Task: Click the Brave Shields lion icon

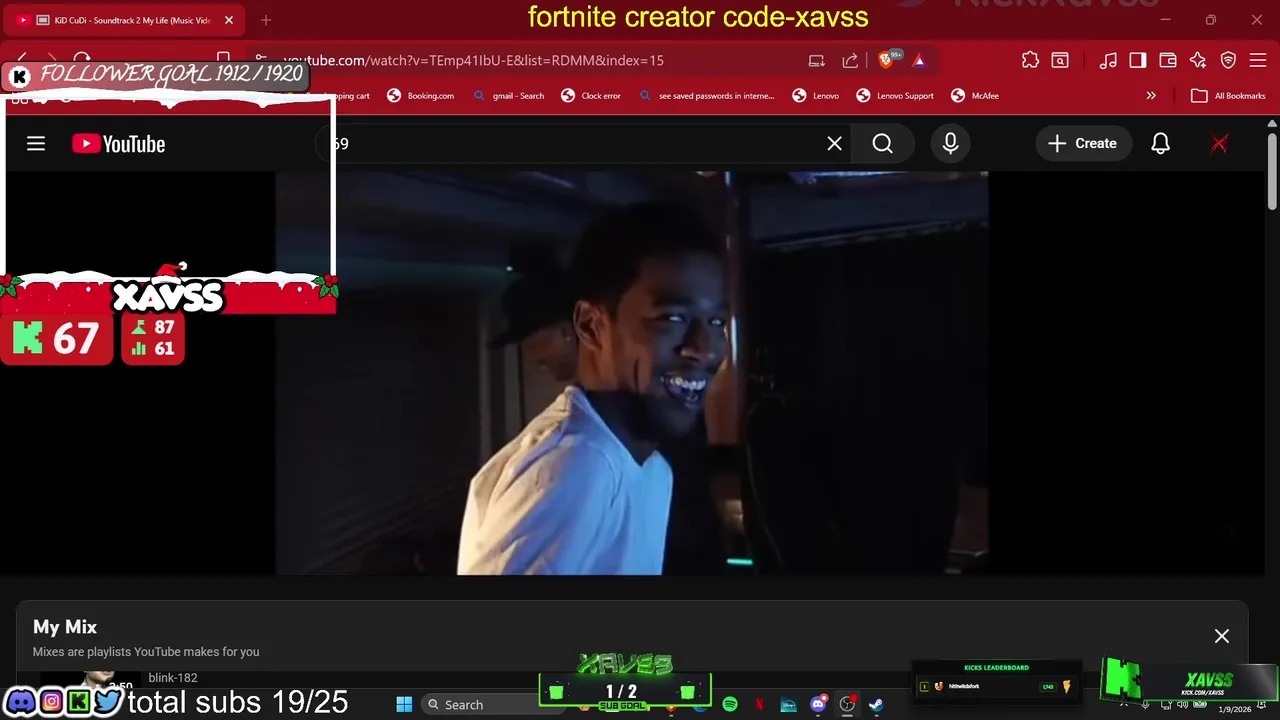Action: tap(886, 60)
